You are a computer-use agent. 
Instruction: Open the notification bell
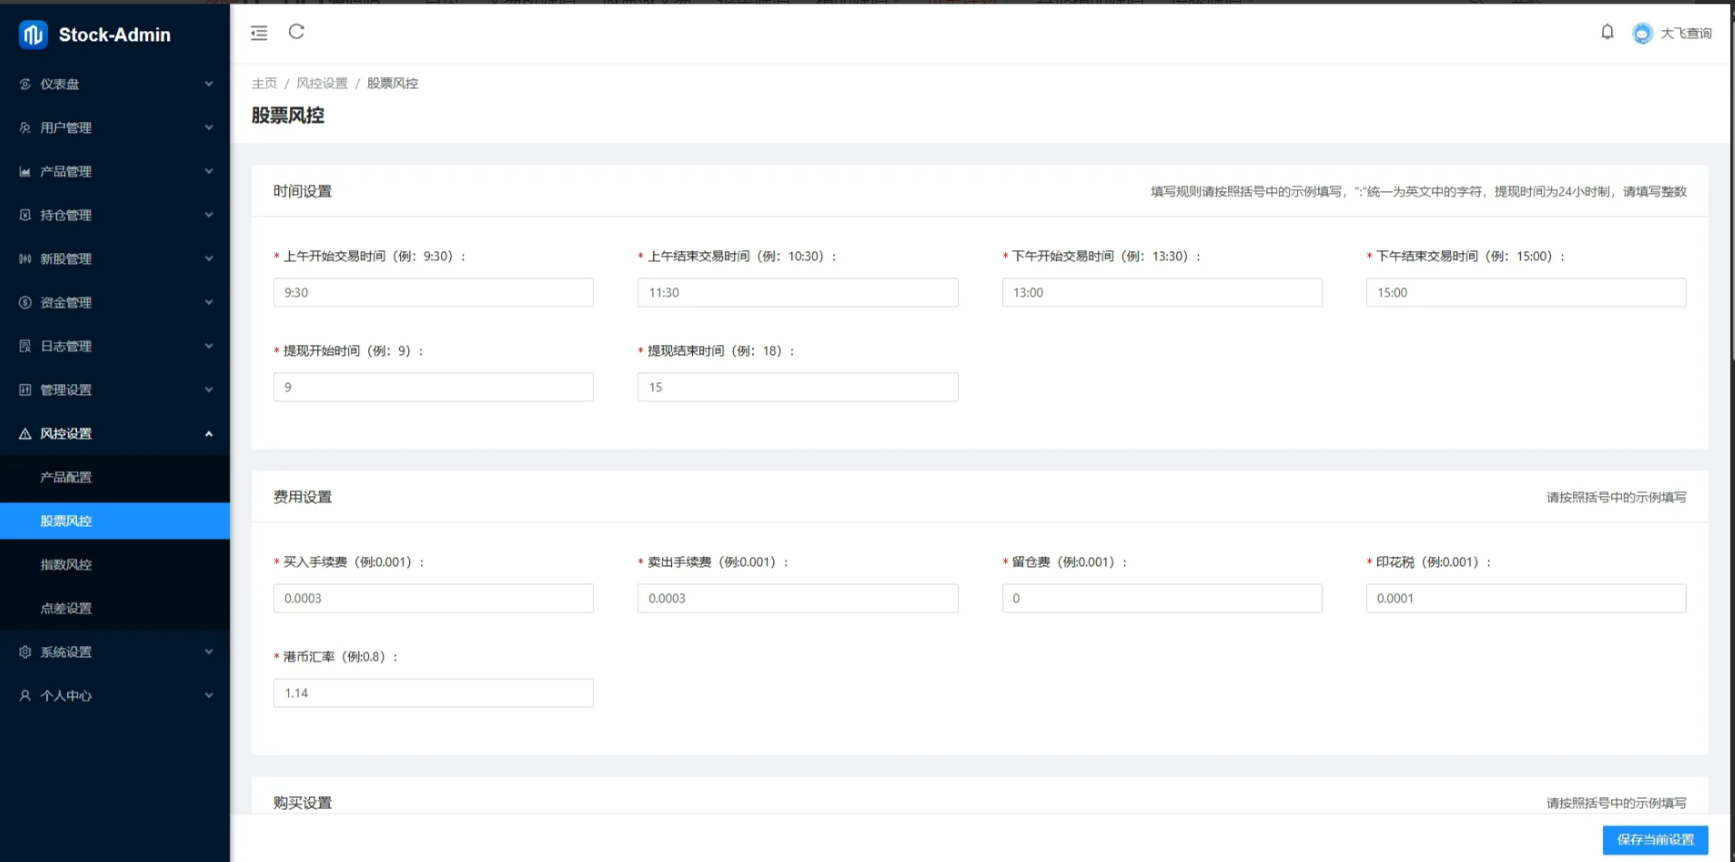coord(1607,32)
